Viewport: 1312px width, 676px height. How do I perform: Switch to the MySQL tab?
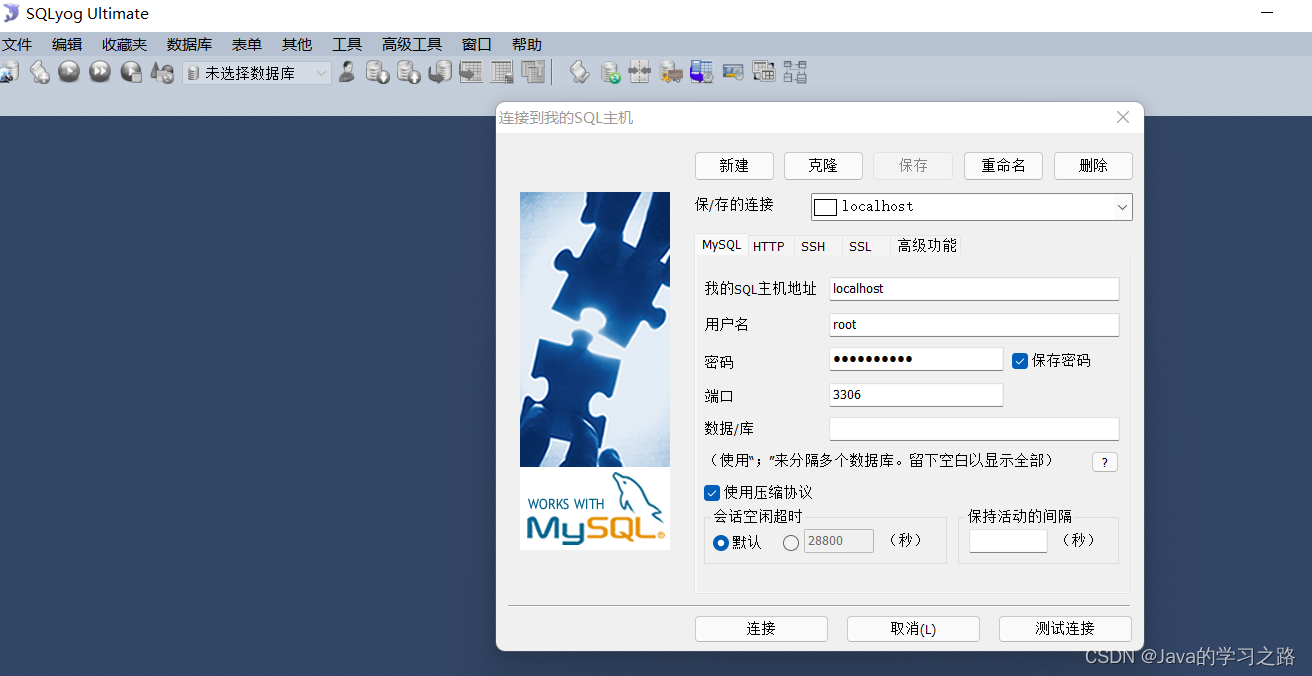point(721,245)
